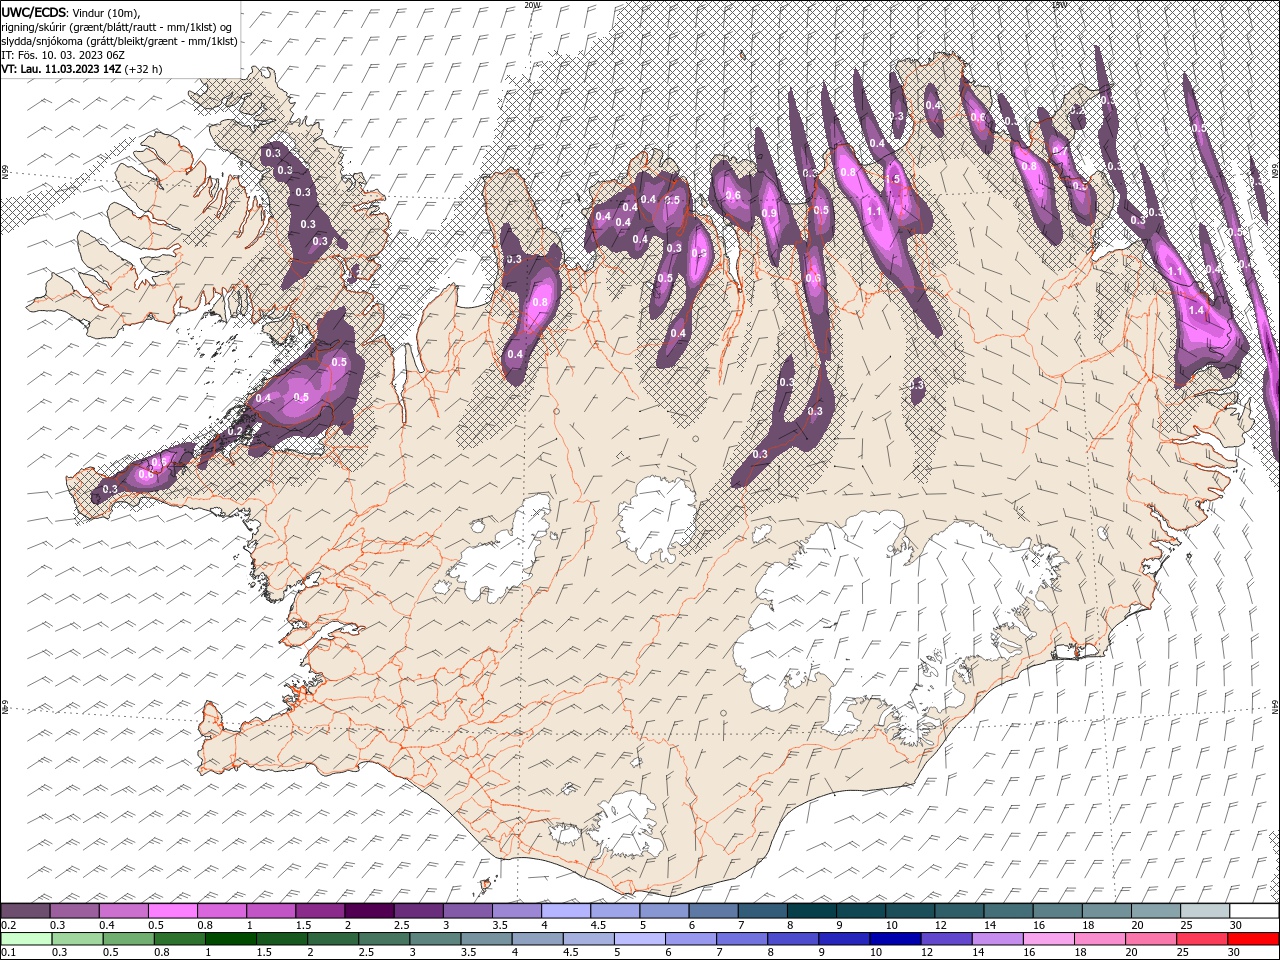
Task: Click the '1.4' snowfall value on the map
Action: coord(1196,311)
